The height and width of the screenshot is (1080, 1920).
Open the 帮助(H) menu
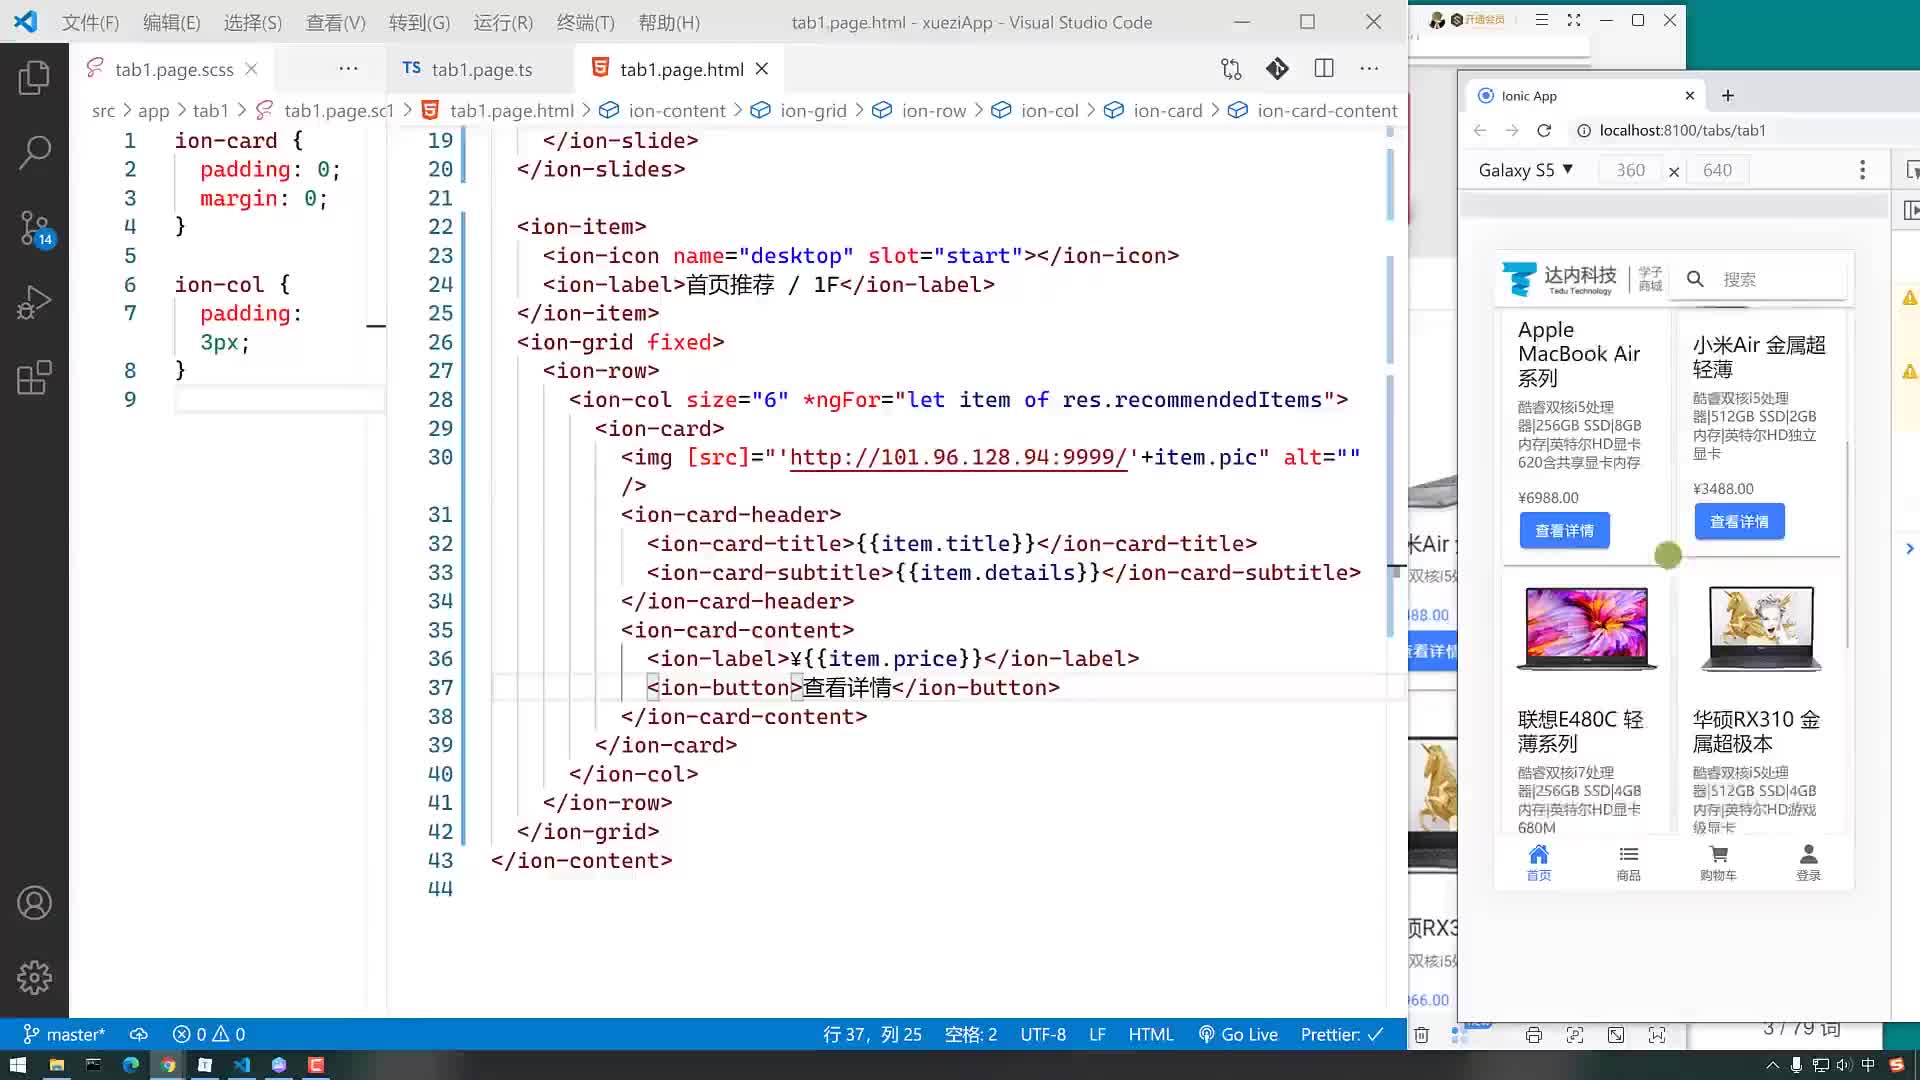coord(668,22)
